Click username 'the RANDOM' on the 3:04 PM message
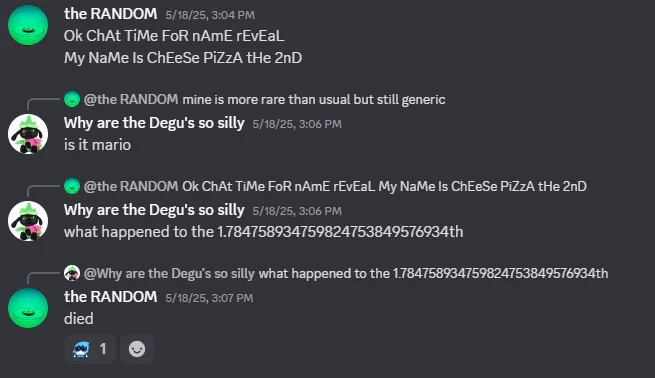Image resolution: width=655 pixels, height=378 pixels. coord(110,14)
